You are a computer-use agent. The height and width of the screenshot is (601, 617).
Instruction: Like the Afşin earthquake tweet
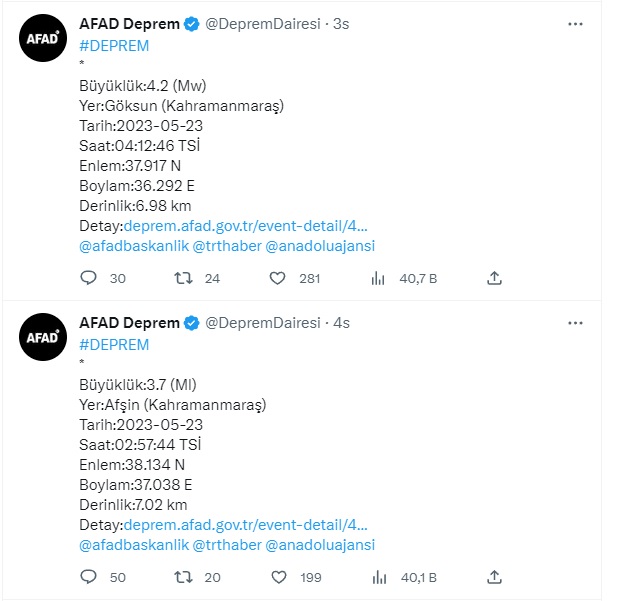click(278, 576)
